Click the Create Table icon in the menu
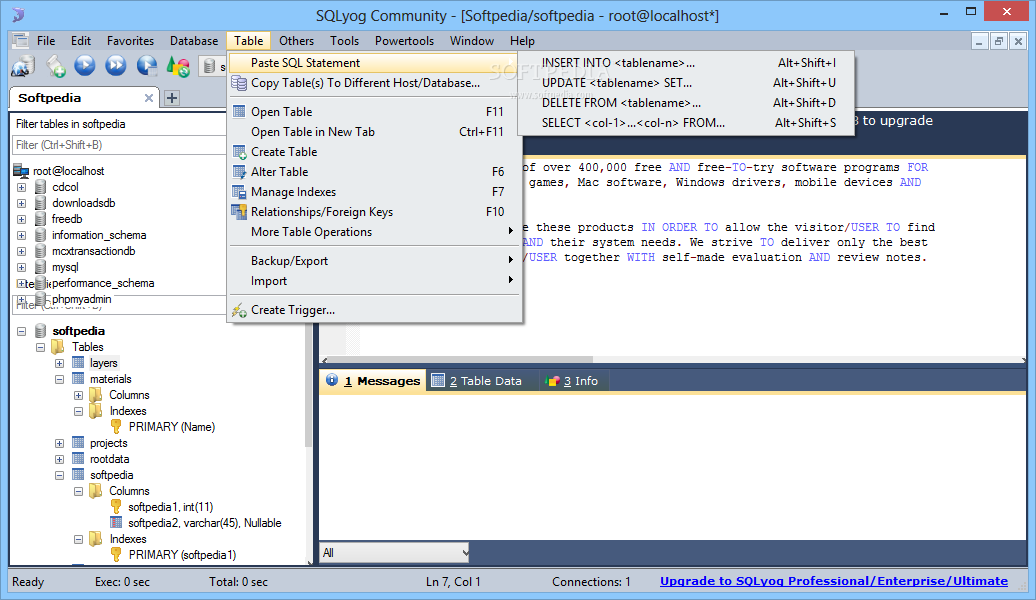Image resolution: width=1036 pixels, height=600 pixels. coord(239,152)
